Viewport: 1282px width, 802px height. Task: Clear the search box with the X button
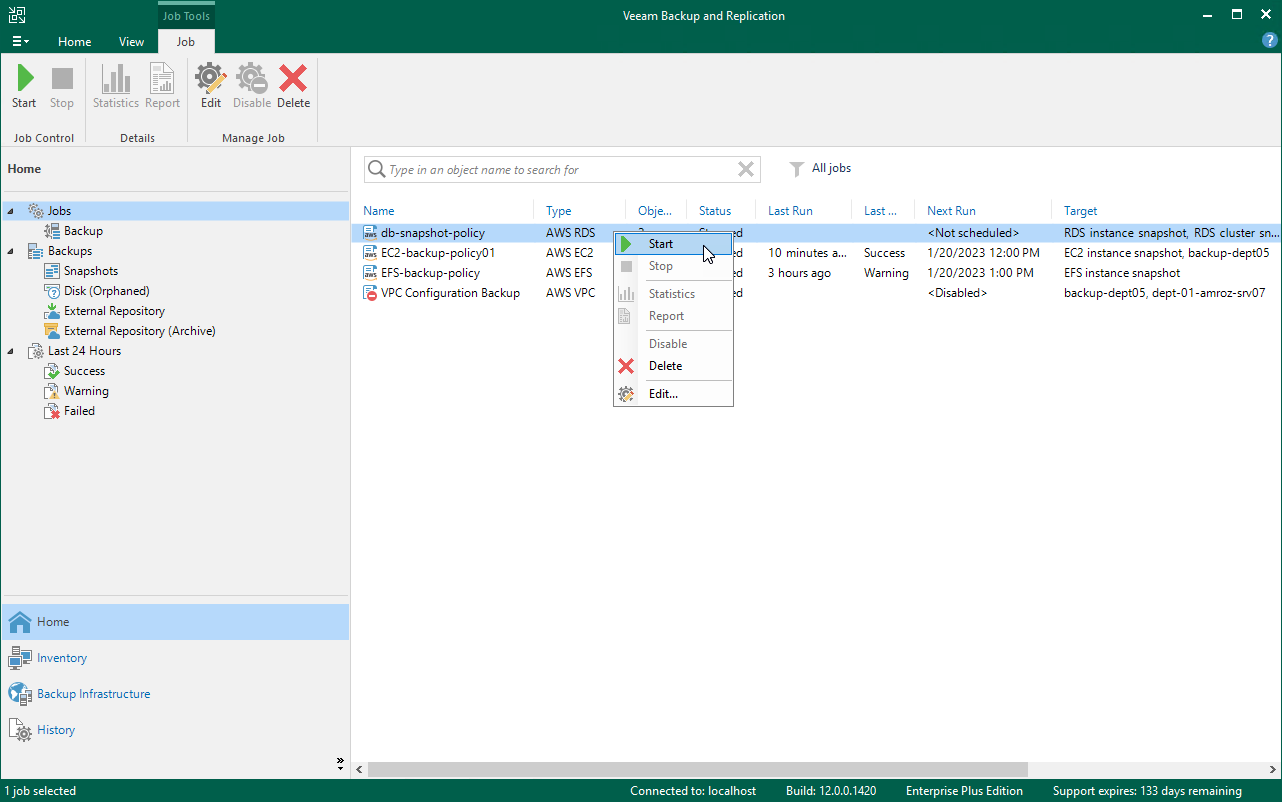[745, 169]
